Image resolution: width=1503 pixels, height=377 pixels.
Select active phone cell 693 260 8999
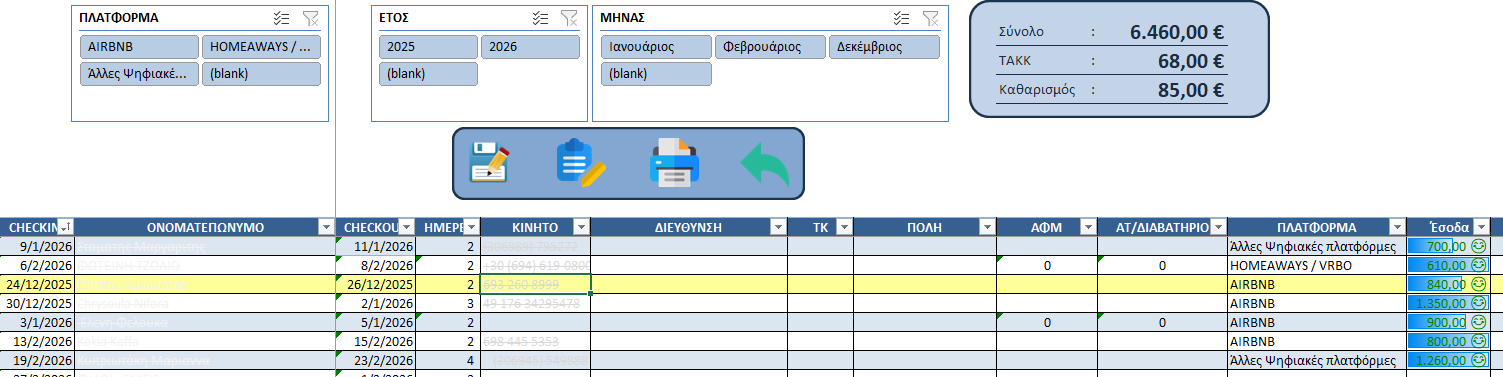point(536,284)
